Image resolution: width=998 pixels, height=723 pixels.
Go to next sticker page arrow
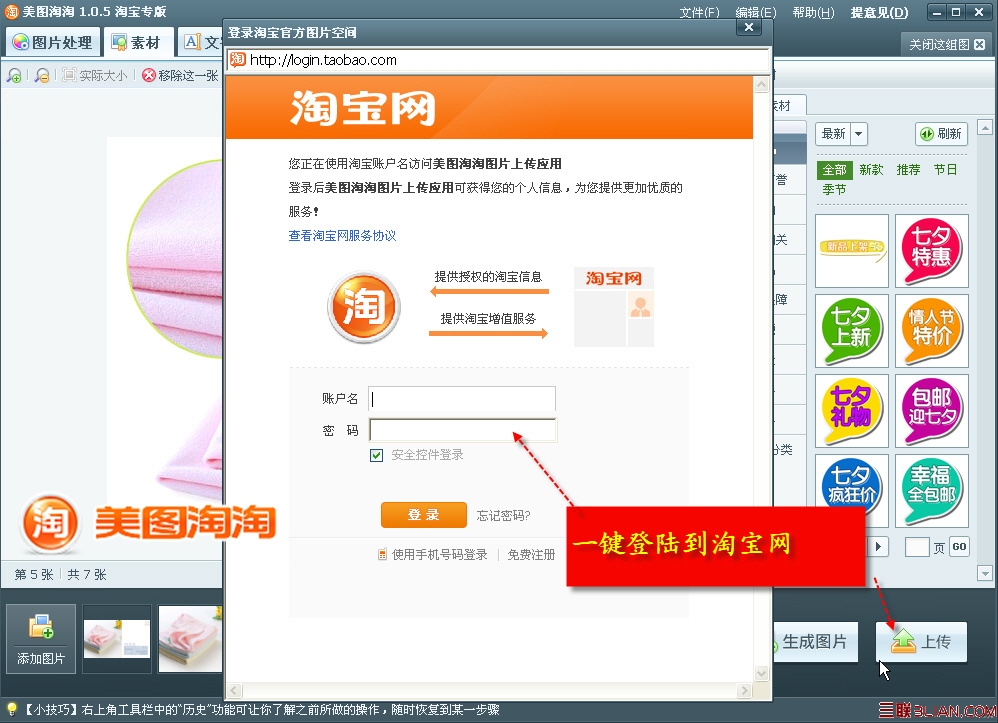878,547
